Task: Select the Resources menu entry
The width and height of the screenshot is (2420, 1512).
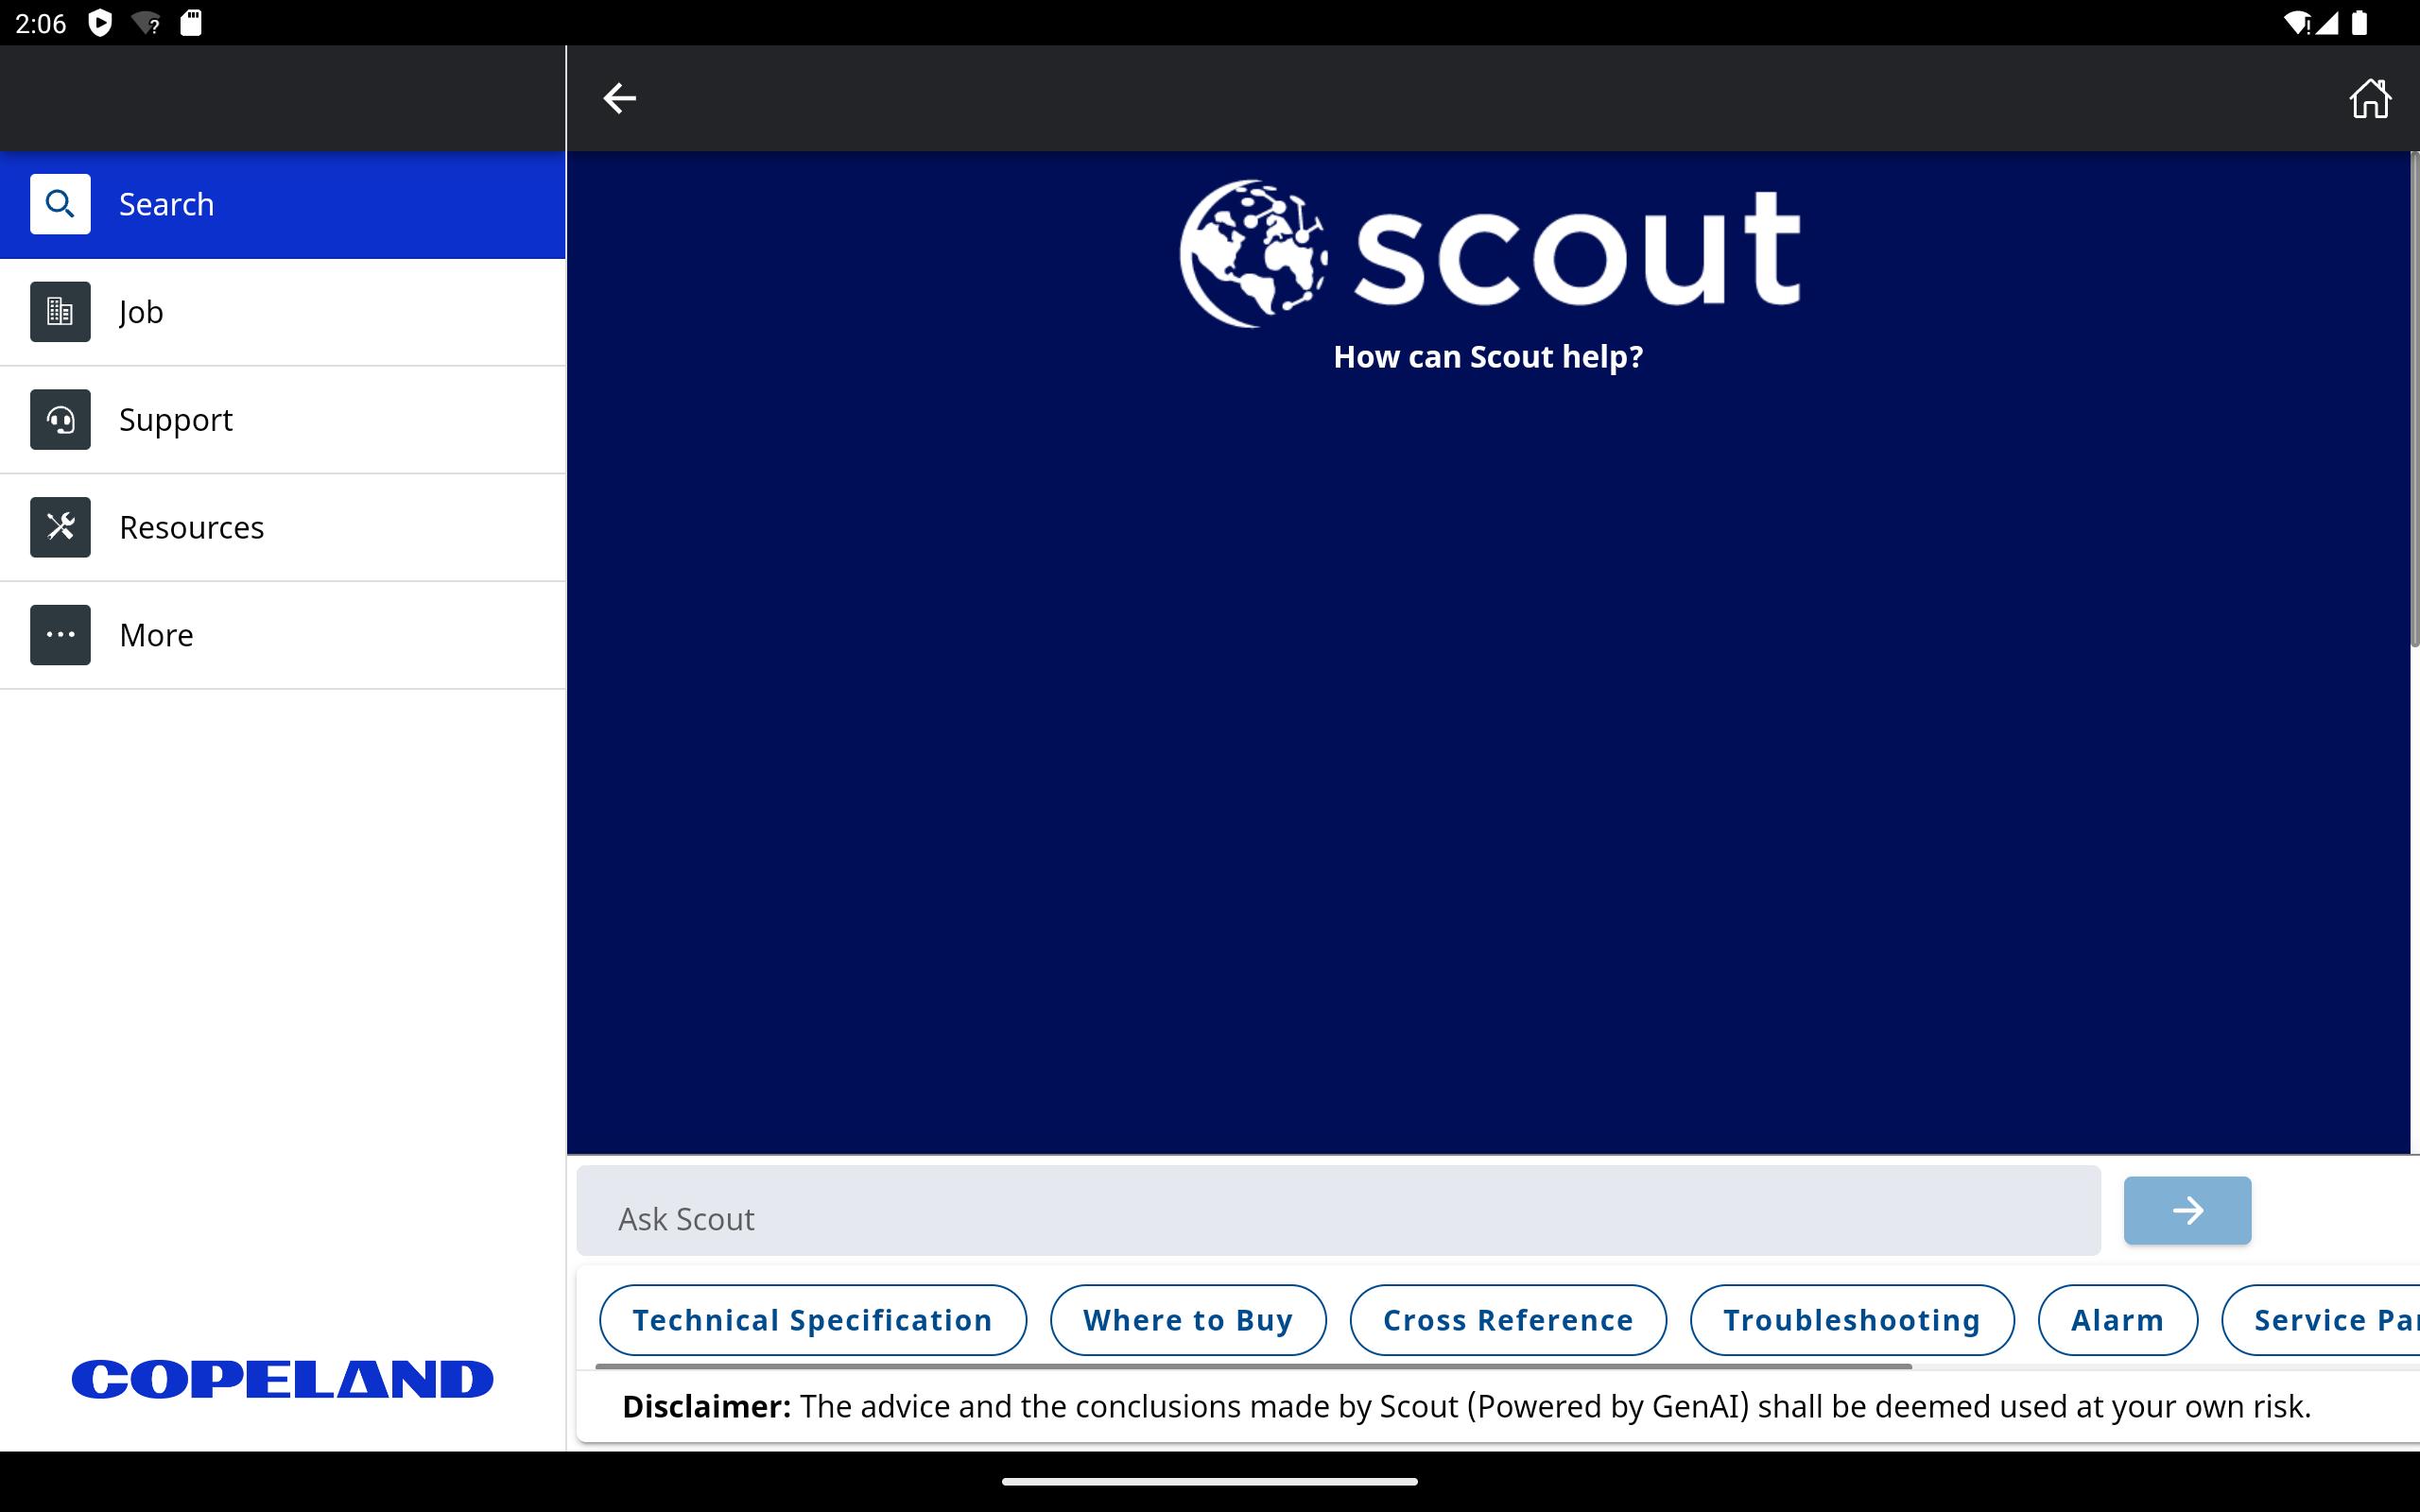Action: pyautogui.click(x=282, y=527)
